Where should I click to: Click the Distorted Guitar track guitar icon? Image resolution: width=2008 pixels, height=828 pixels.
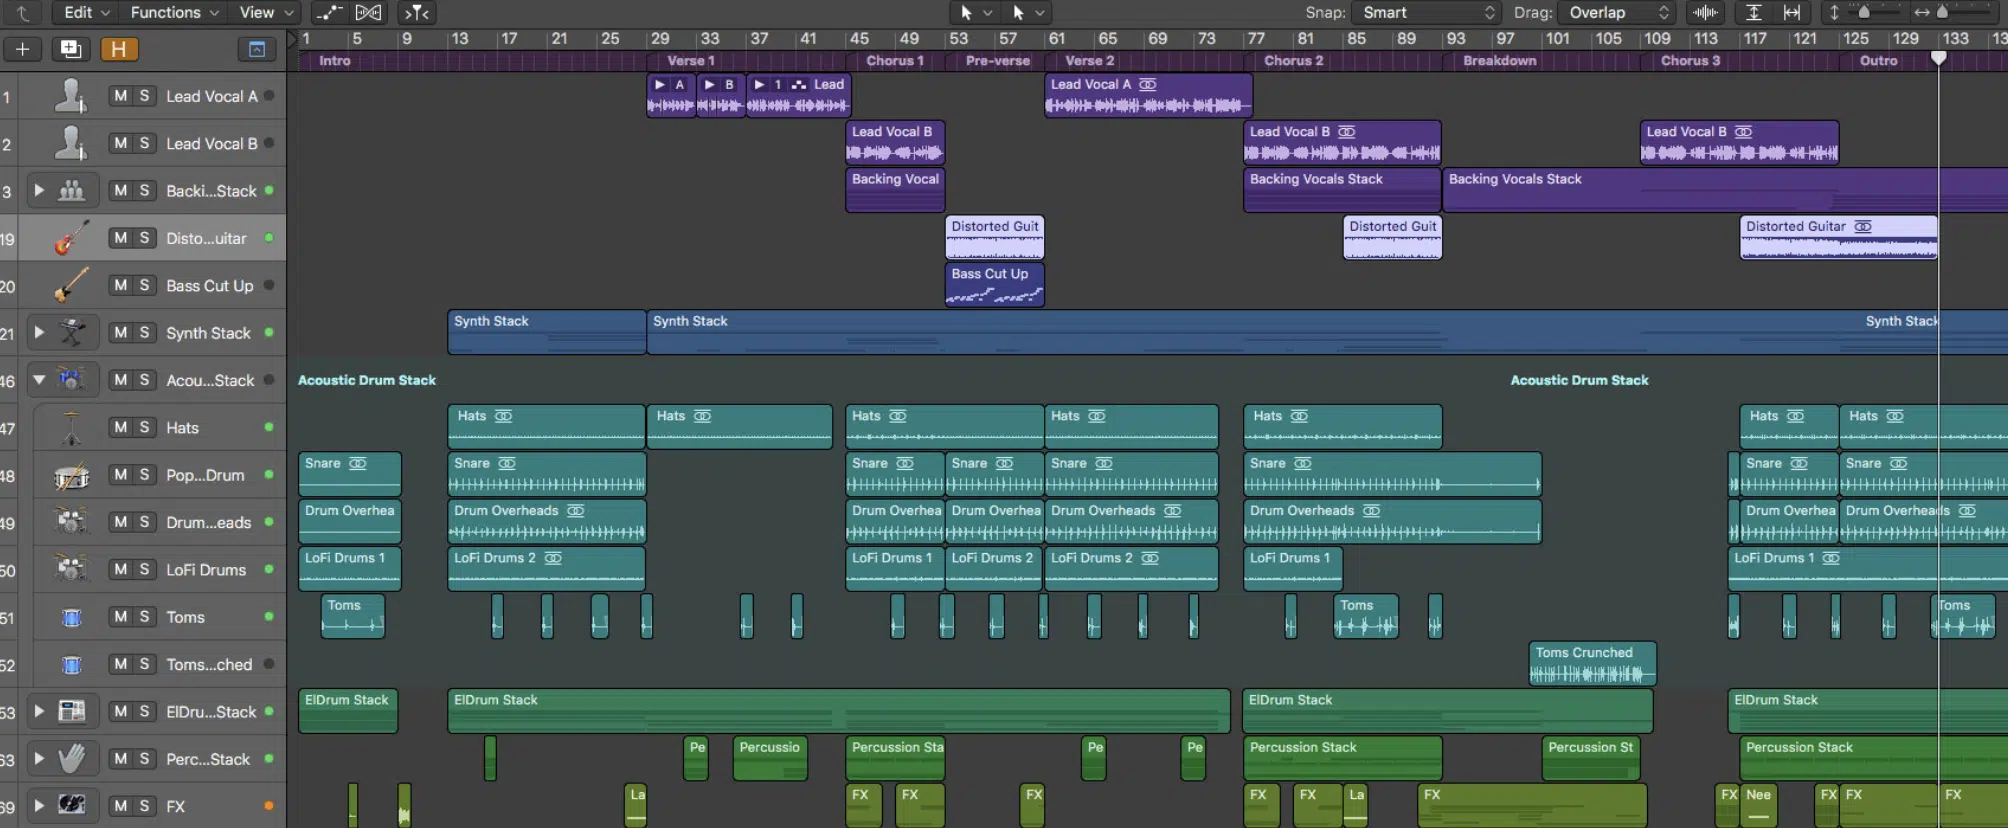coord(71,238)
